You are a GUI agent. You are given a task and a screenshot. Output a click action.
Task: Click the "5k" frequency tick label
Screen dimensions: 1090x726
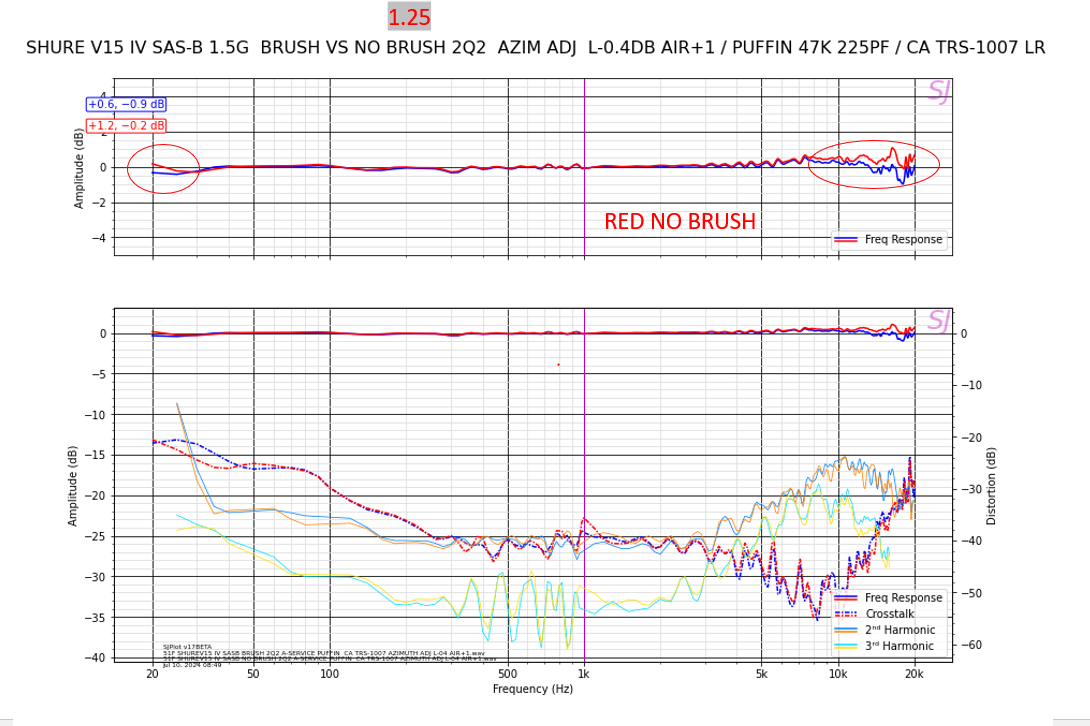(x=761, y=673)
